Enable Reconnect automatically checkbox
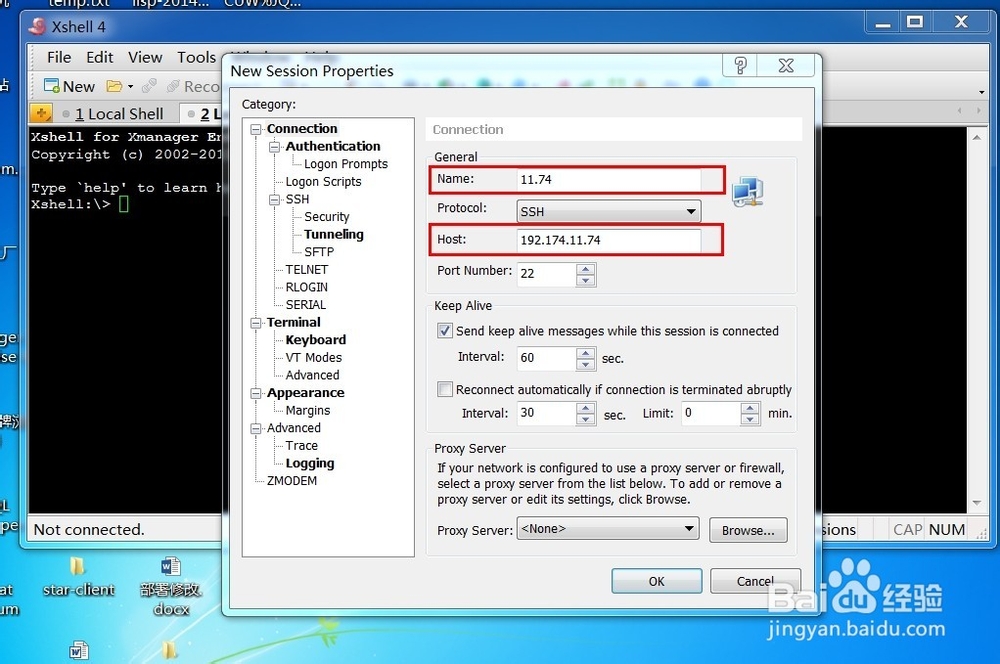The width and height of the screenshot is (1000, 664). (445, 389)
